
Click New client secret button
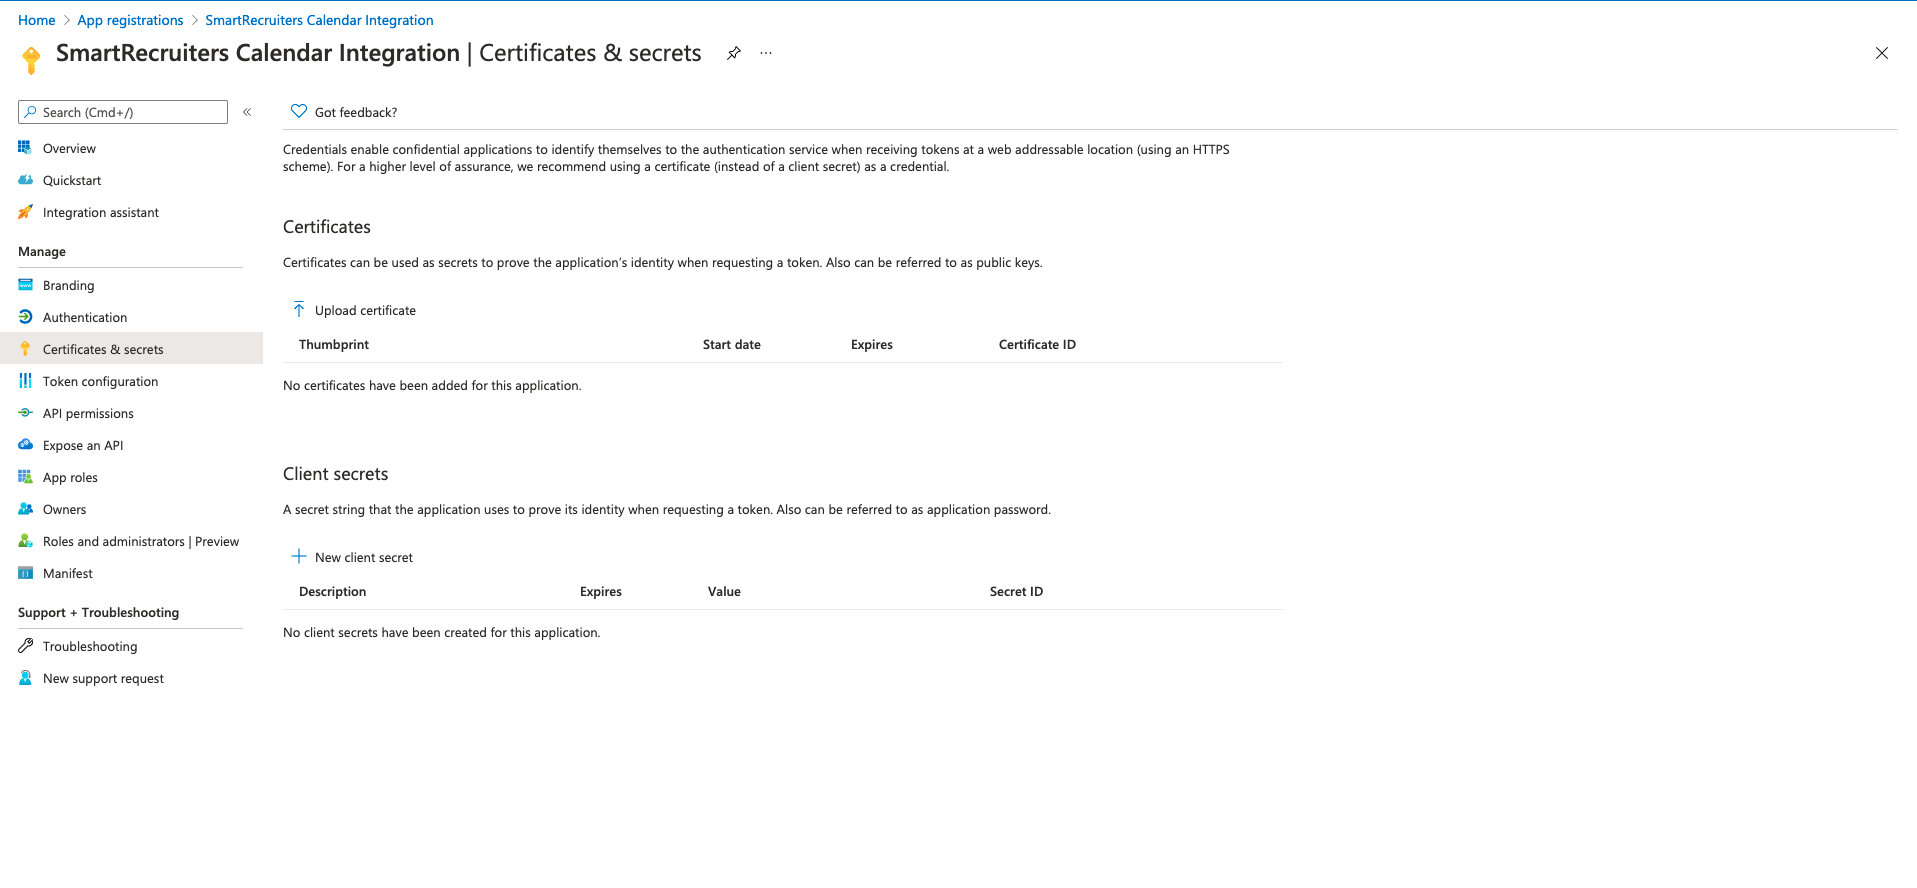pyautogui.click(x=352, y=557)
